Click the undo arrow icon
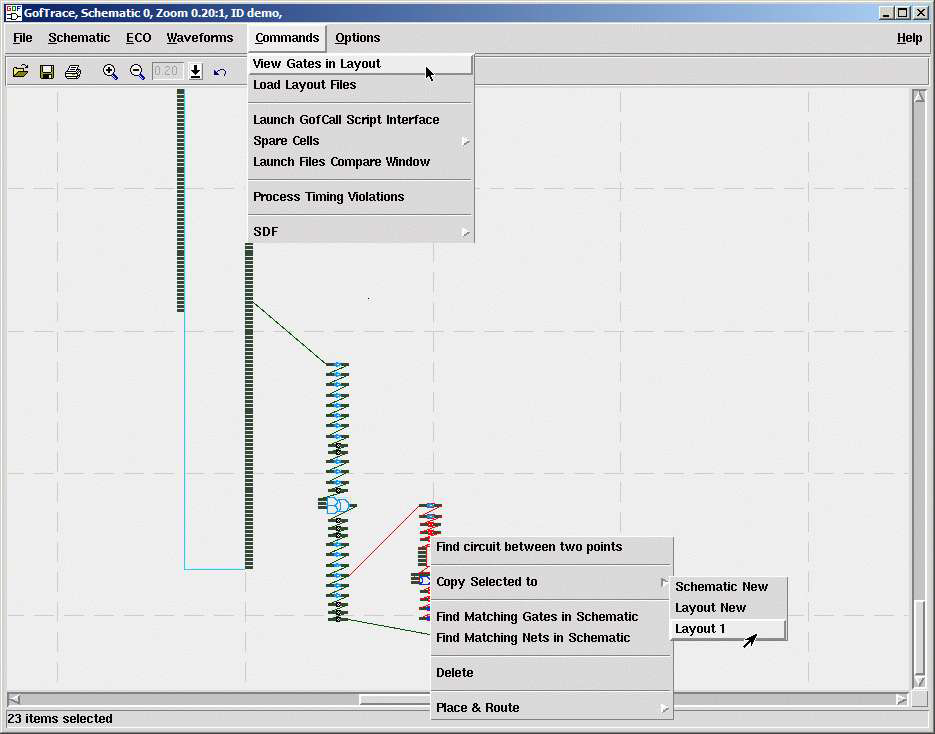This screenshot has width=935, height=734. pyautogui.click(x=220, y=72)
